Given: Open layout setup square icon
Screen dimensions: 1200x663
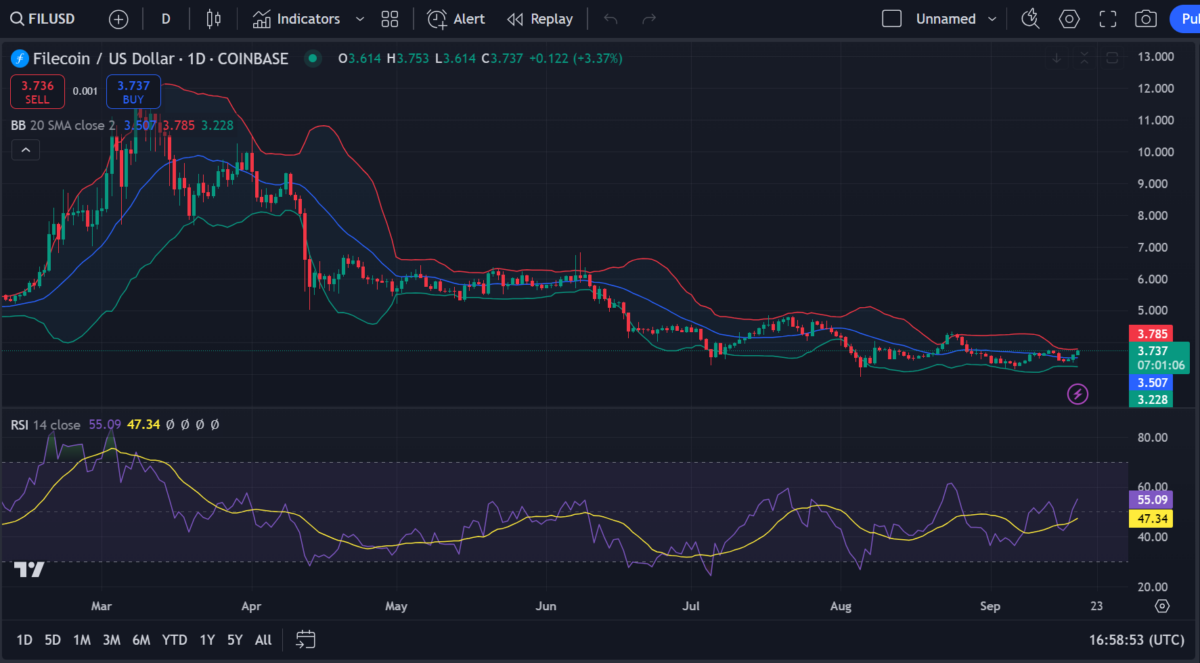Looking at the screenshot, I should pyautogui.click(x=892, y=19).
